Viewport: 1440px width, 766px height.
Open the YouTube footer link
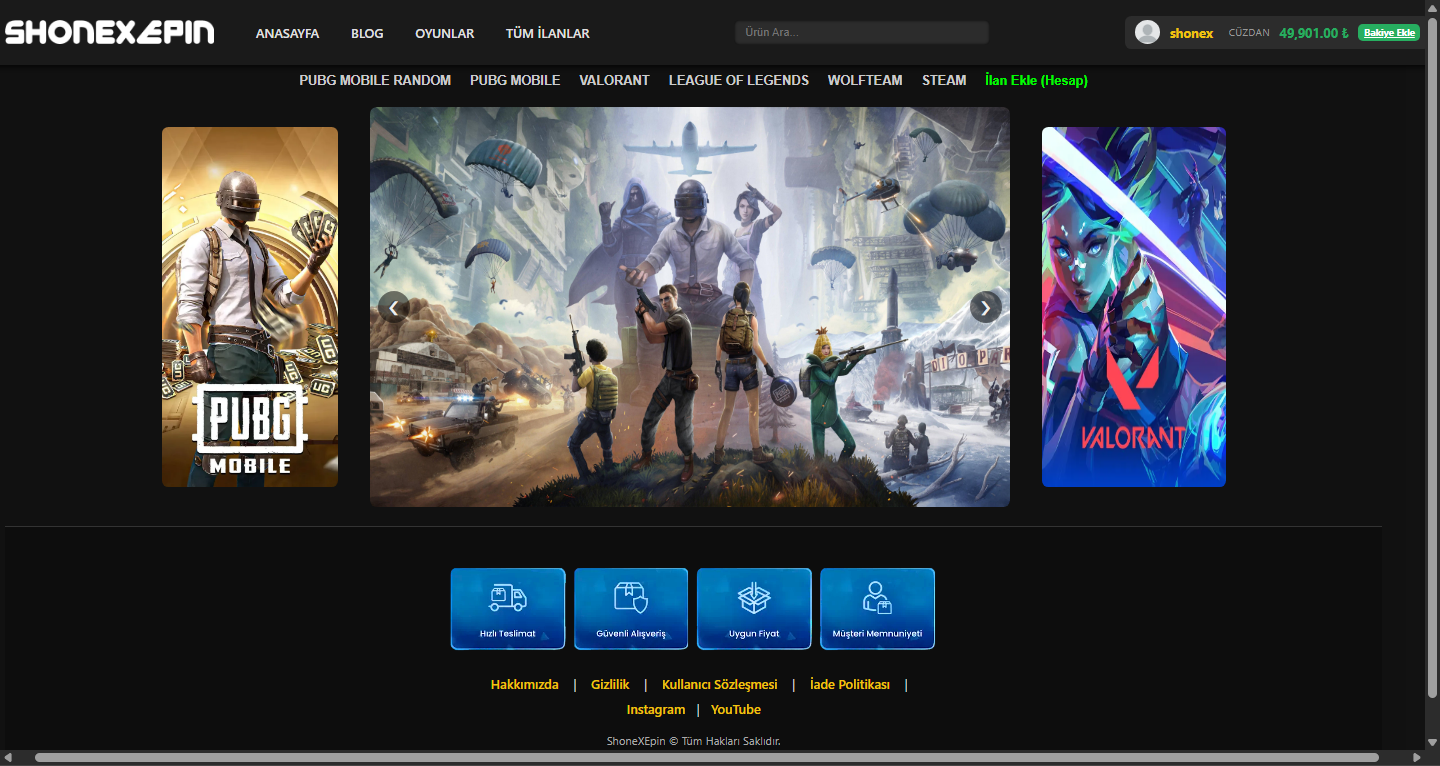pyautogui.click(x=736, y=710)
